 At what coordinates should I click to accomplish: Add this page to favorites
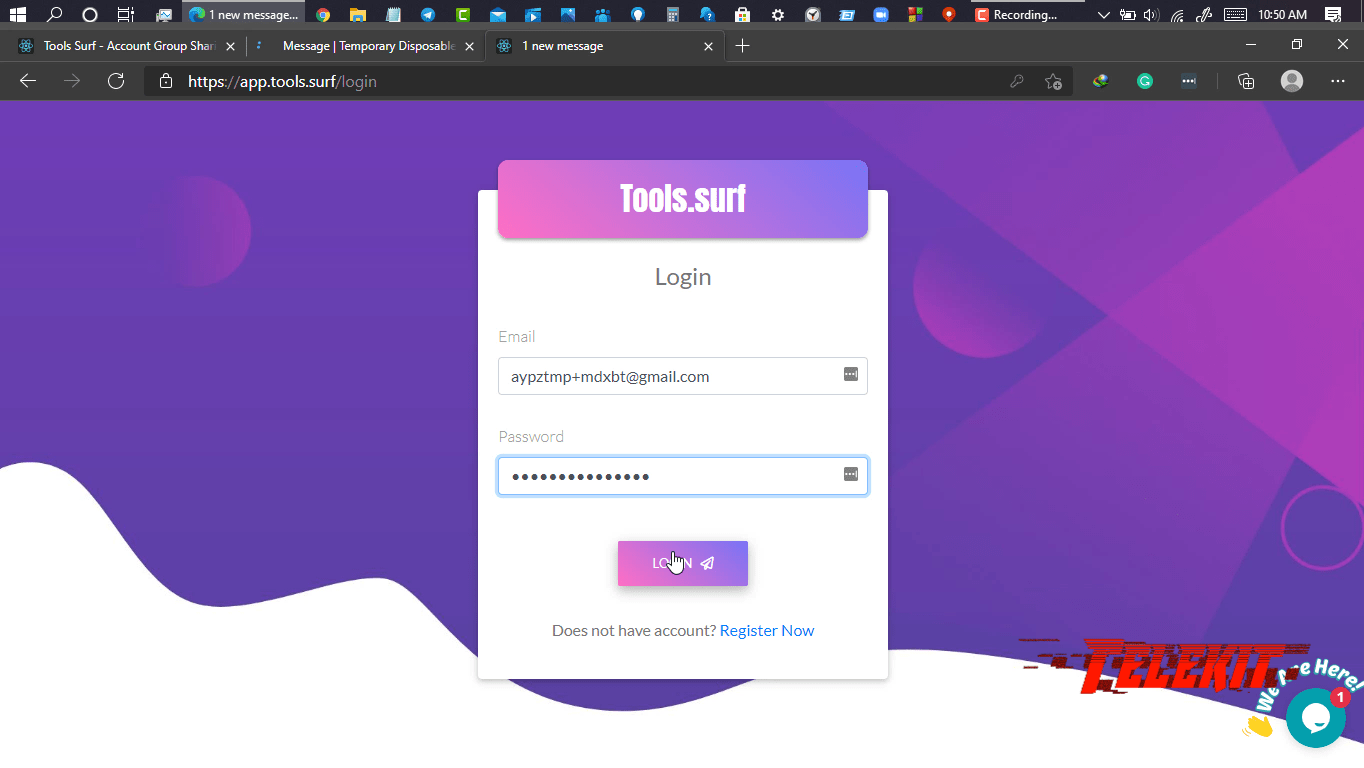(1053, 82)
